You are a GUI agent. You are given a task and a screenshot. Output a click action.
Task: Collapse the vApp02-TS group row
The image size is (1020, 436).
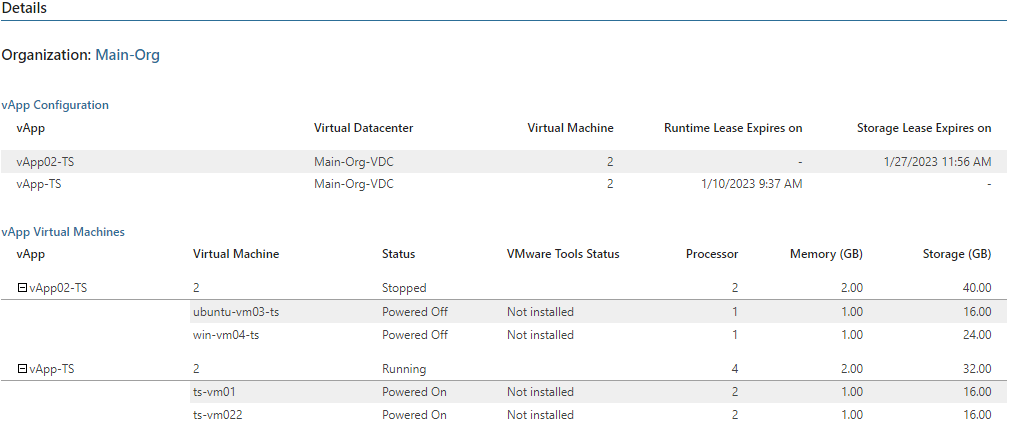click(x=22, y=288)
